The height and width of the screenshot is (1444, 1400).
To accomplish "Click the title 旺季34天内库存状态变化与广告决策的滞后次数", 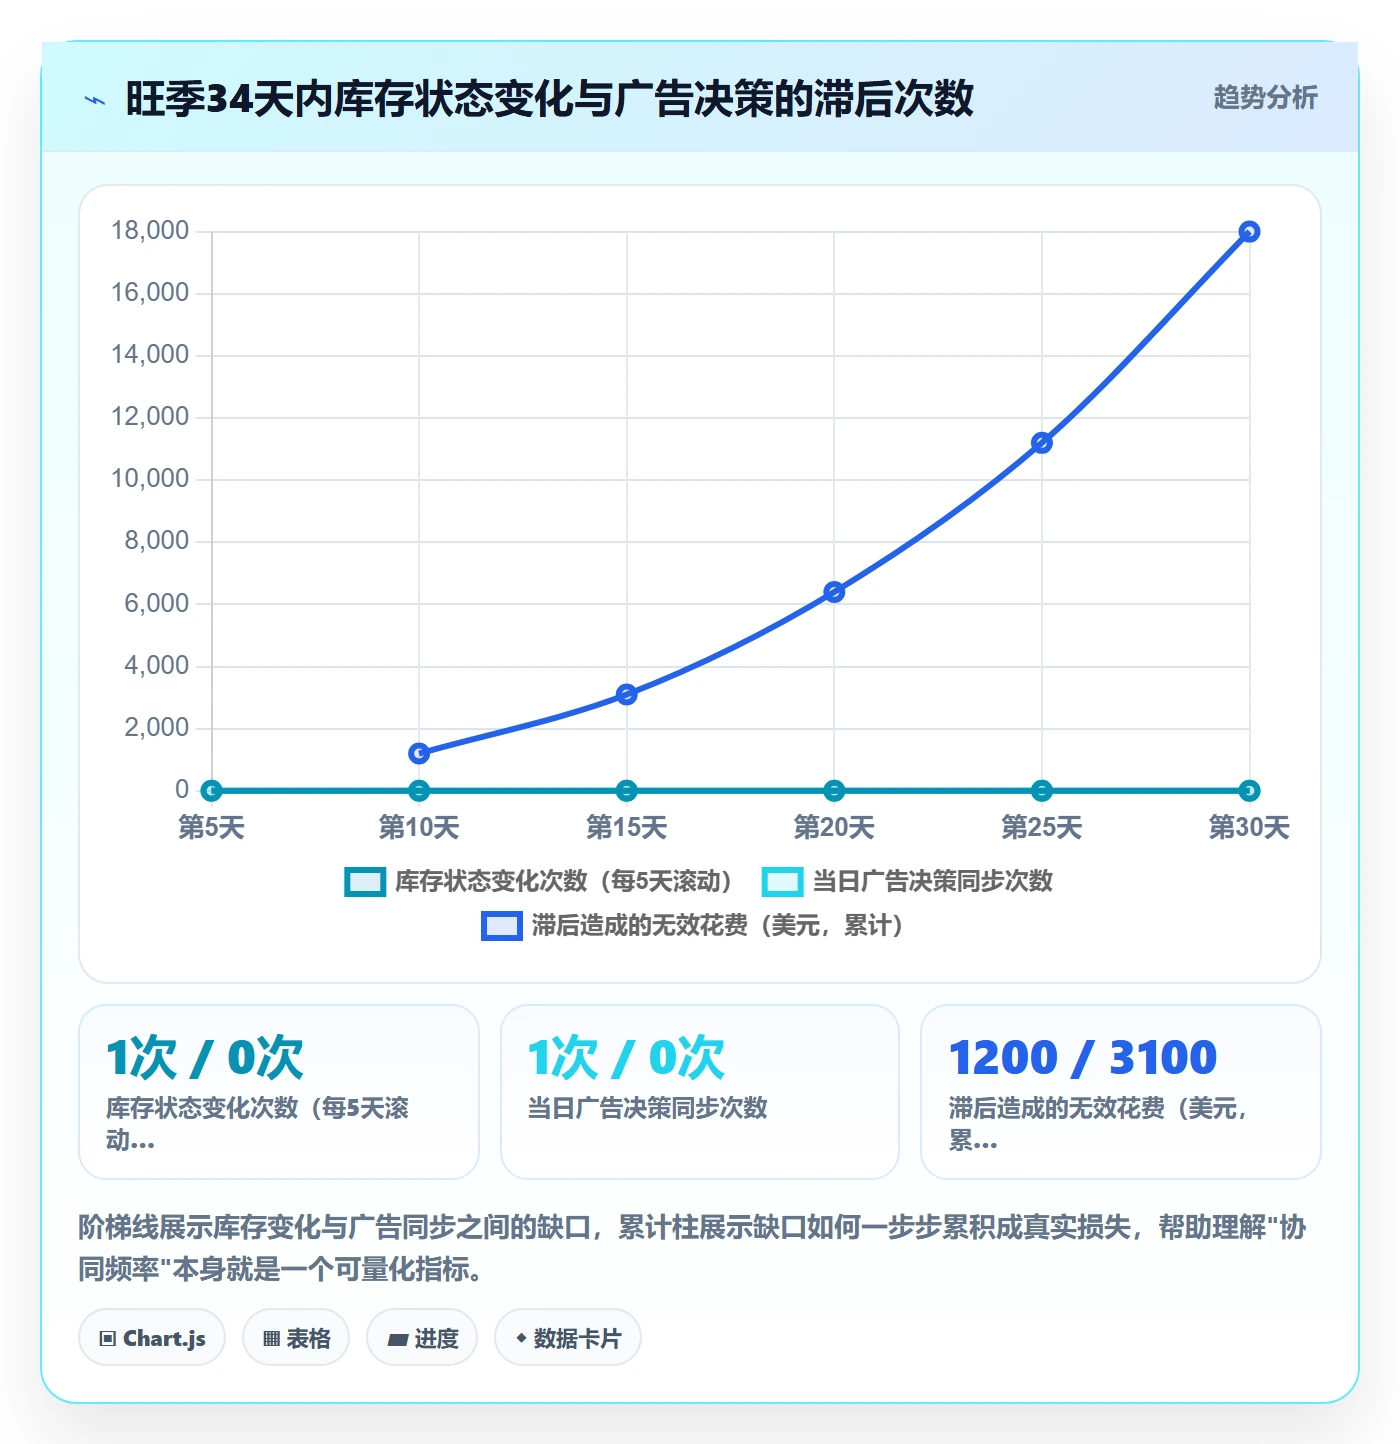I will point(549,99).
